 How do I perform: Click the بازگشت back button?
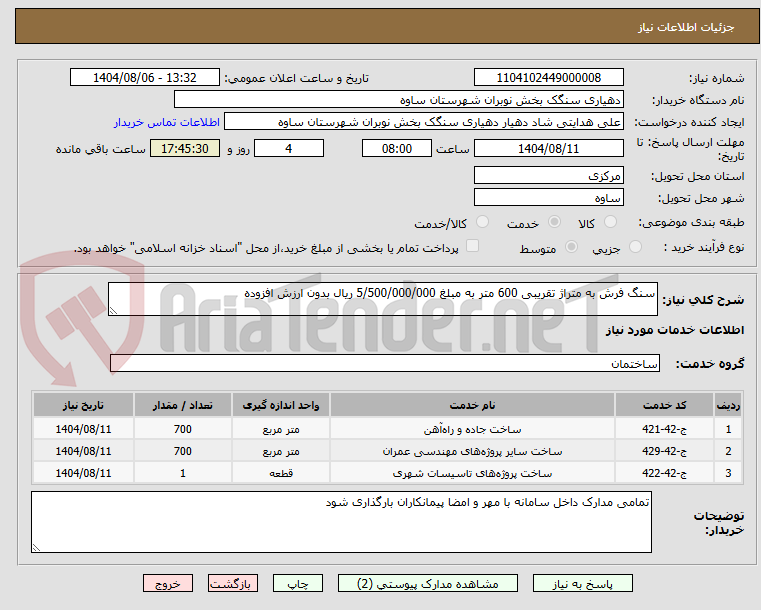pos(232,583)
